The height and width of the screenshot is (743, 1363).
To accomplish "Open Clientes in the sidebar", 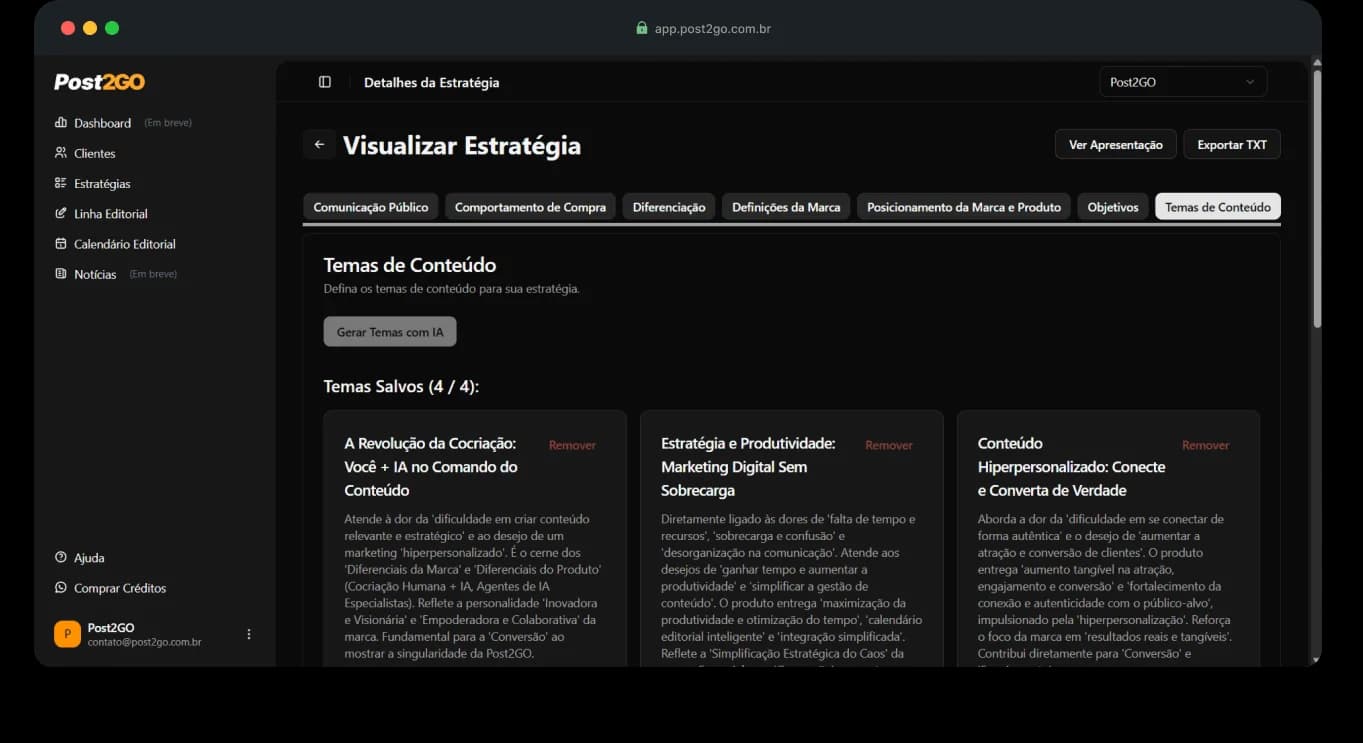I will [95, 153].
